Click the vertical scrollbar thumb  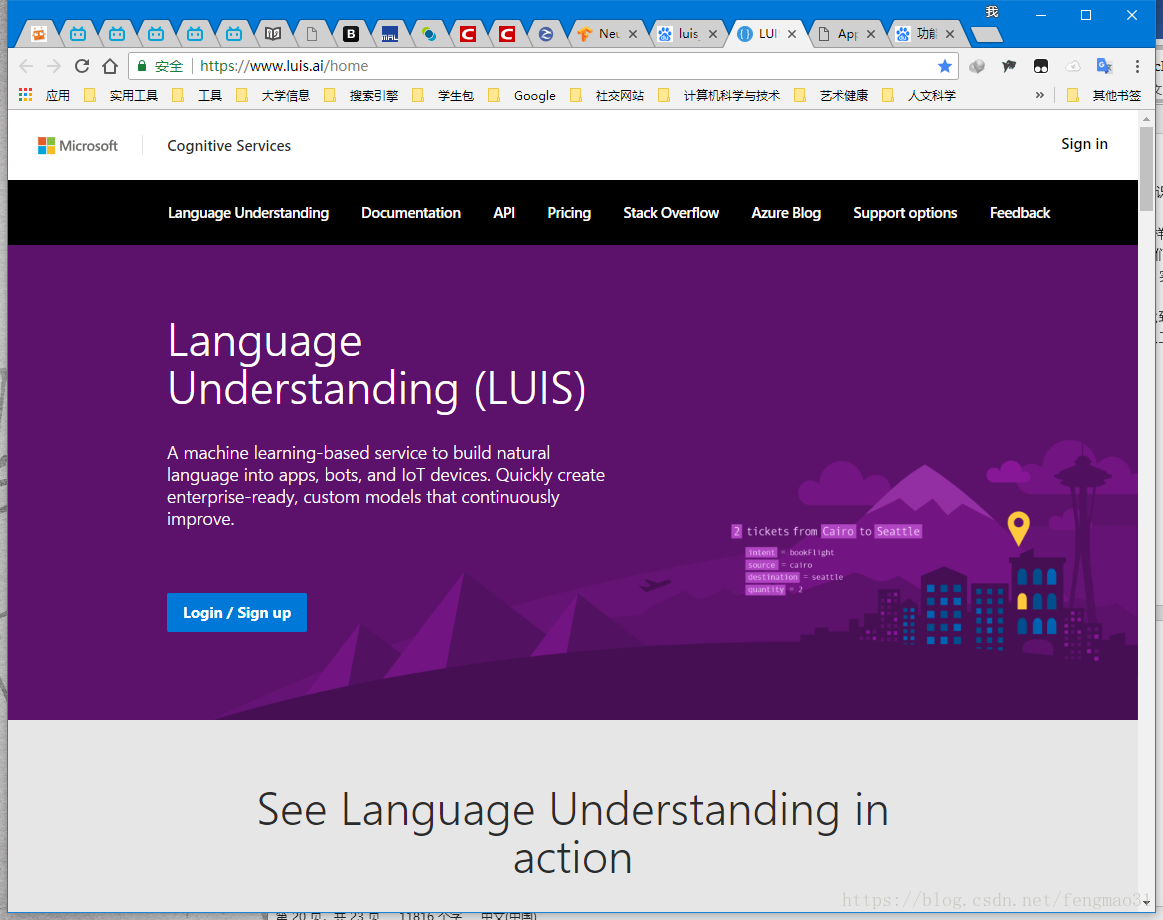click(x=1147, y=169)
